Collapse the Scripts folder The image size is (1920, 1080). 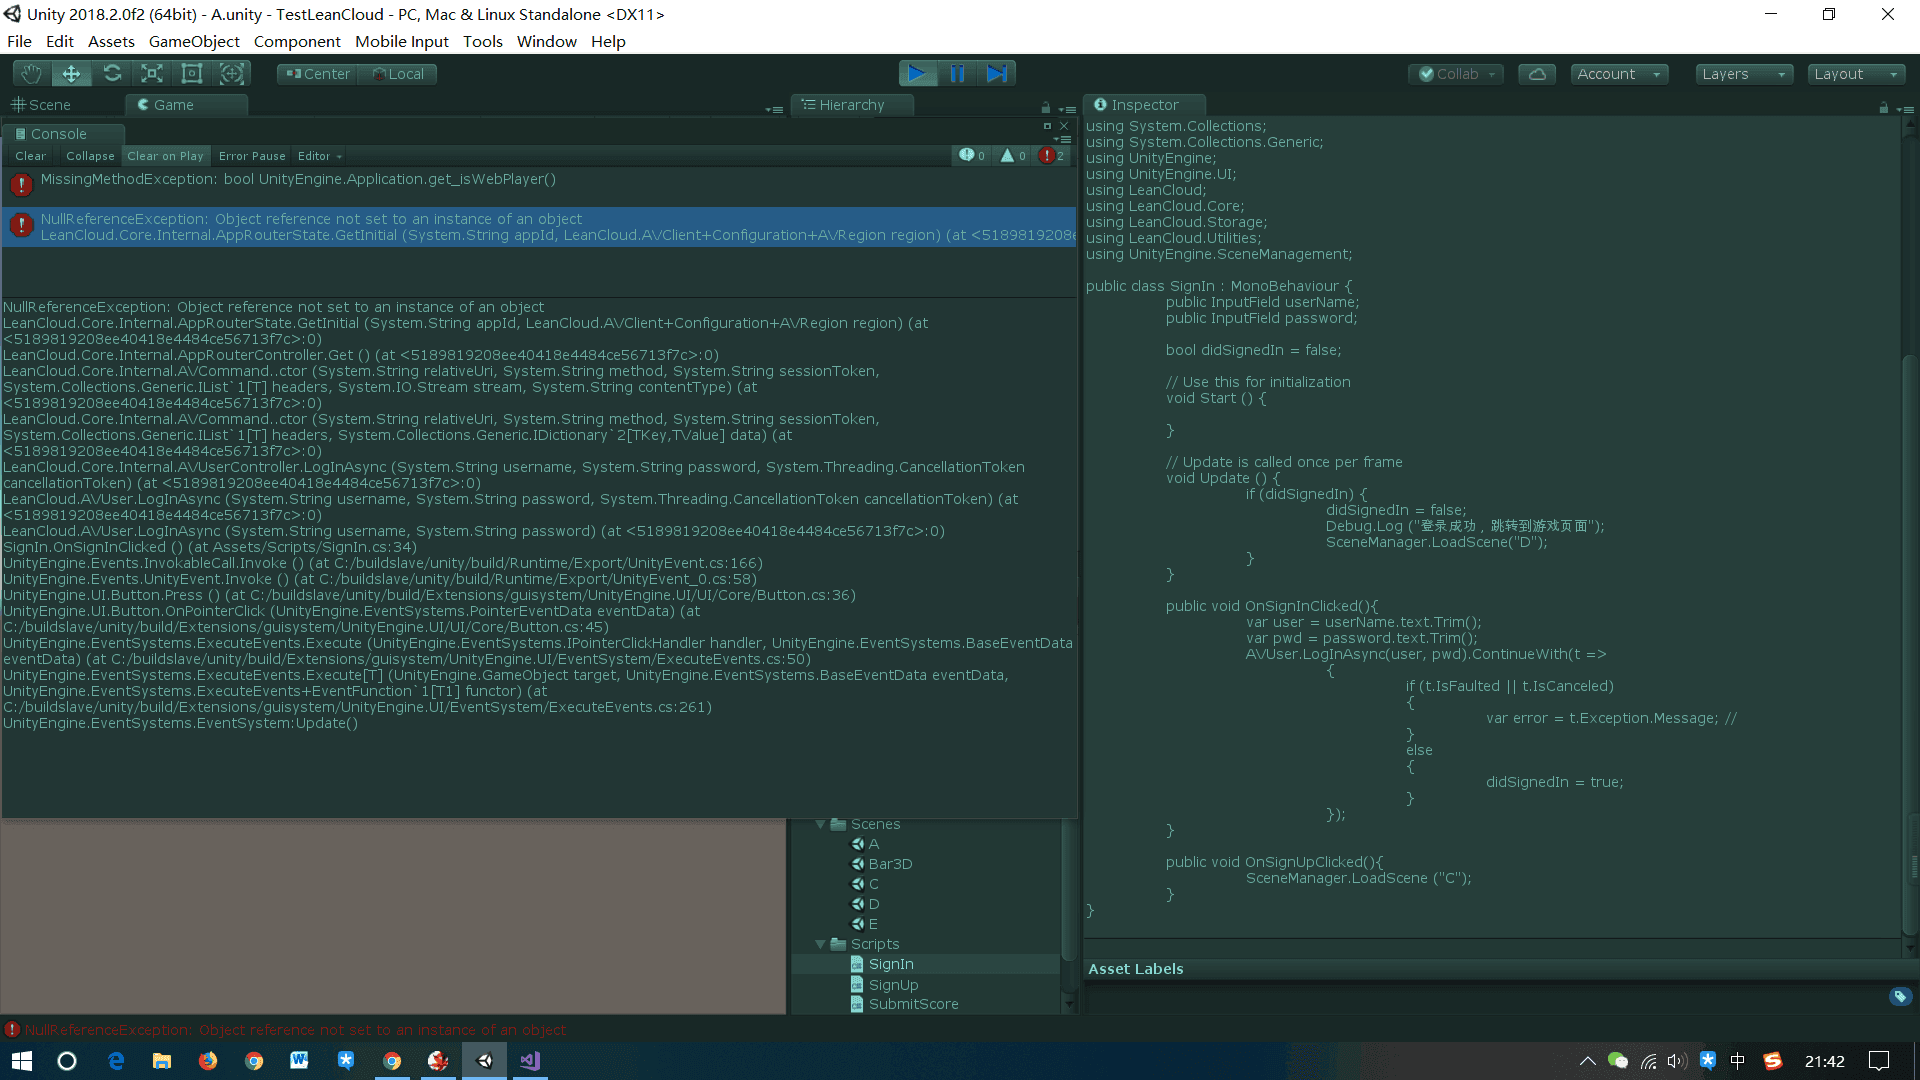[820, 945]
